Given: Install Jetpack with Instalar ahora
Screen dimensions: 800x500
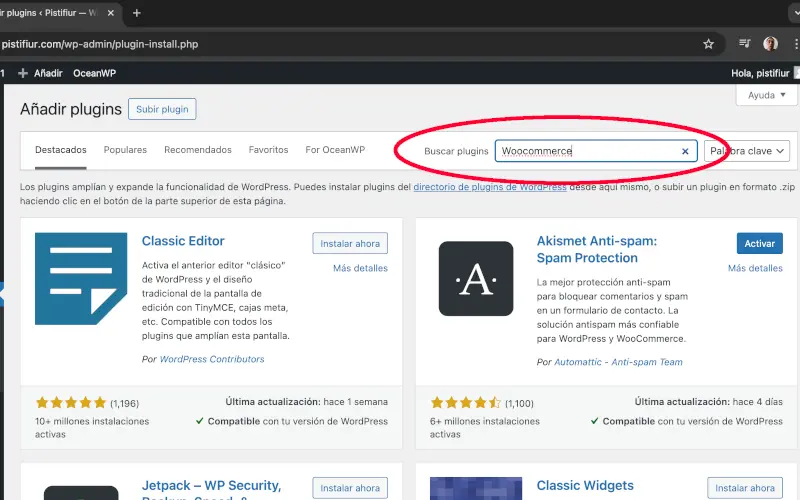Looking at the screenshot, I should point(350,488).
